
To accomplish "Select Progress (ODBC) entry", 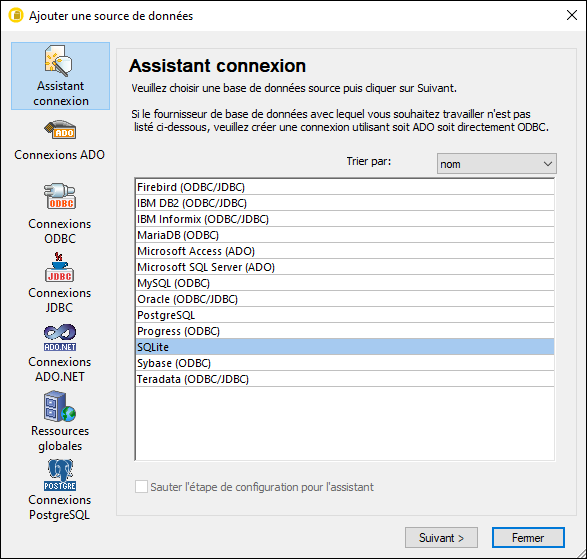I will [345, 331].
